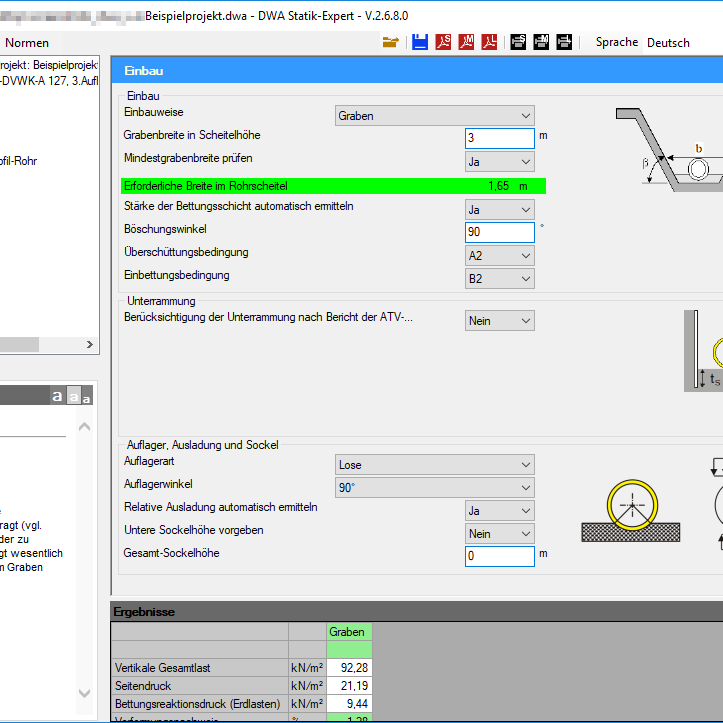Expand the Überschüttungsbedingung A2 dropdown
The image size is (723, 723).
pyautogui.click(x=500, y=255)
